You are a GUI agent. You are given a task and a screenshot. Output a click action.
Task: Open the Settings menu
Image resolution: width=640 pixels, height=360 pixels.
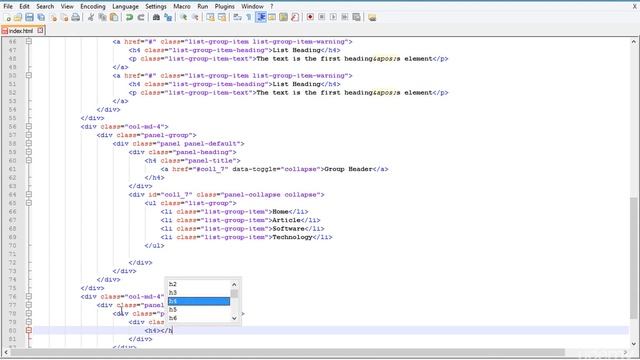coord(156,7)
